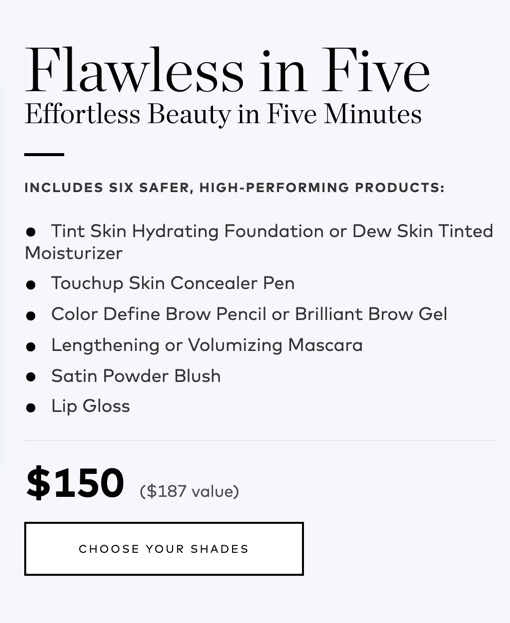510x623 pixels.
Task: Click the ($187 value) label
Action: [x=189, y=491]
